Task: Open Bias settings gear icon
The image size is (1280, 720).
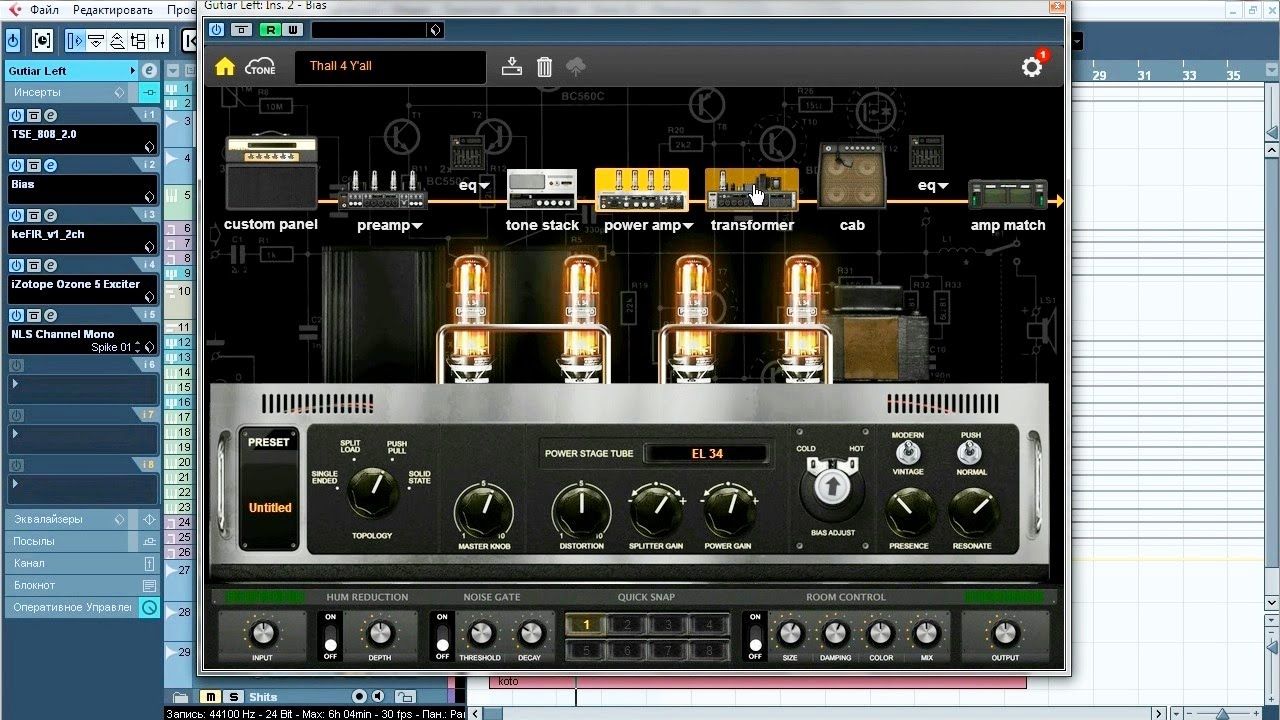Action: coord(1032,67)
